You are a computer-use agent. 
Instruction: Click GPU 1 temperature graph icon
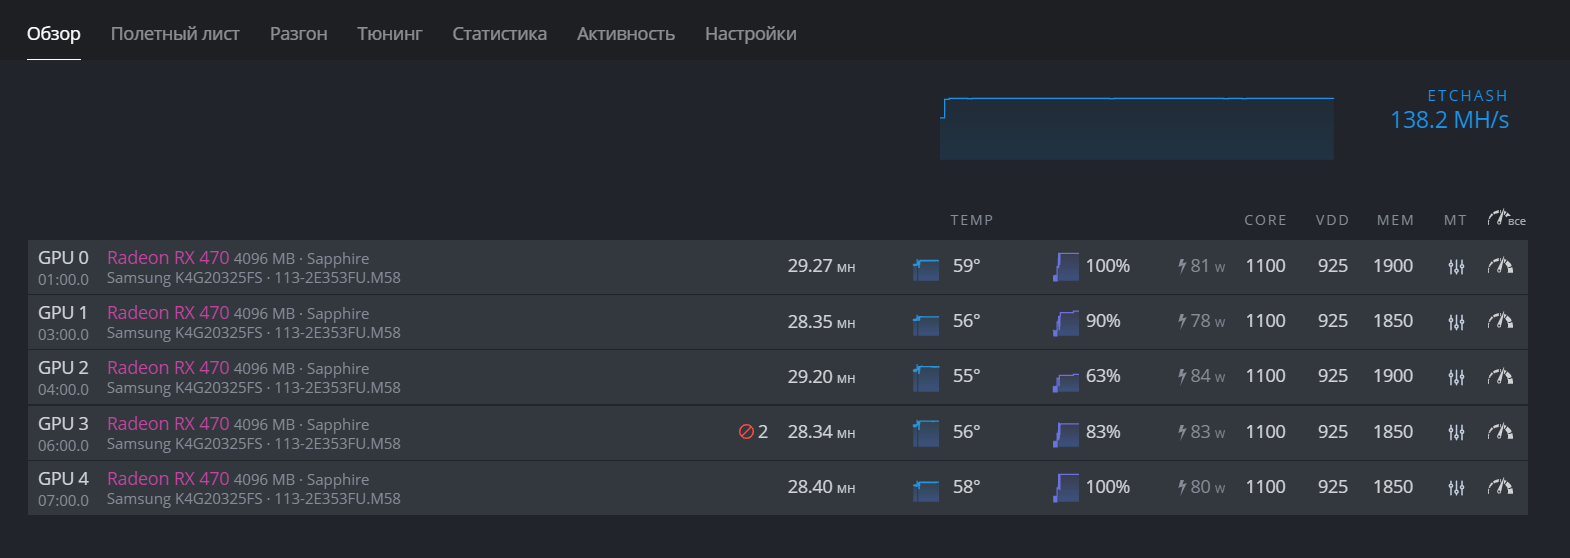[926, 323]
